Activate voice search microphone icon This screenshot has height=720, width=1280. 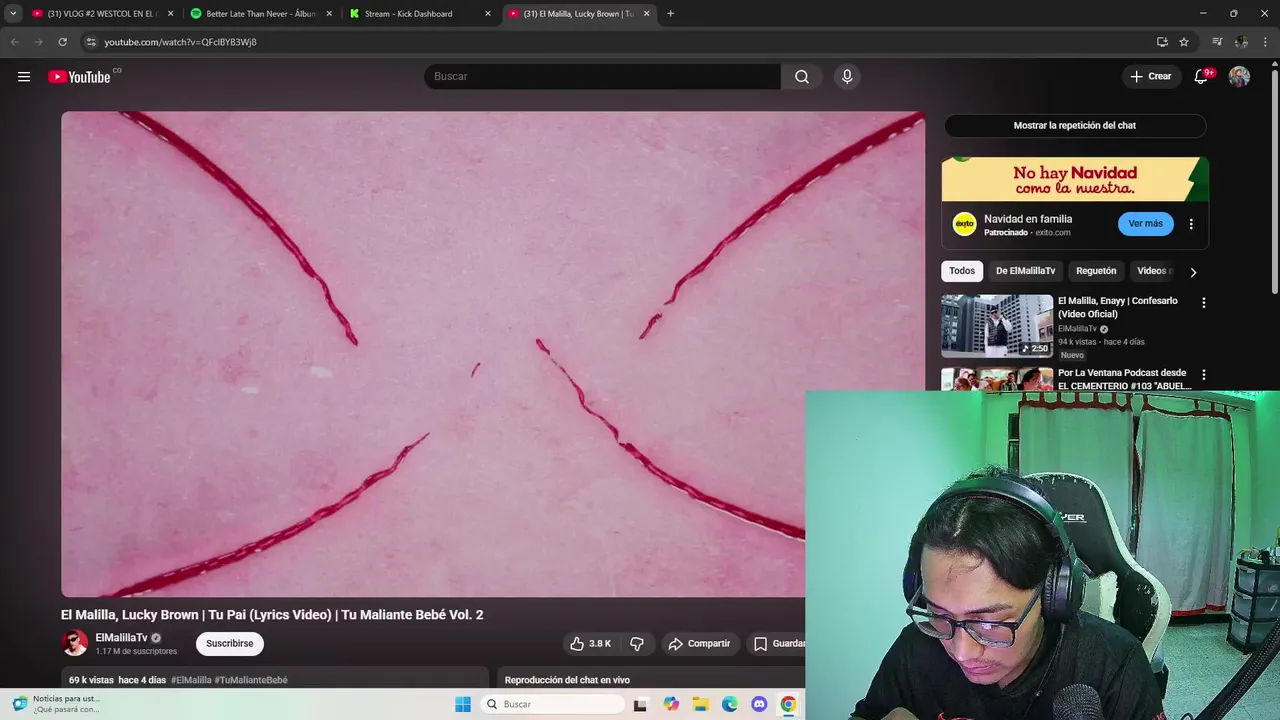click(x=847, y=76)
